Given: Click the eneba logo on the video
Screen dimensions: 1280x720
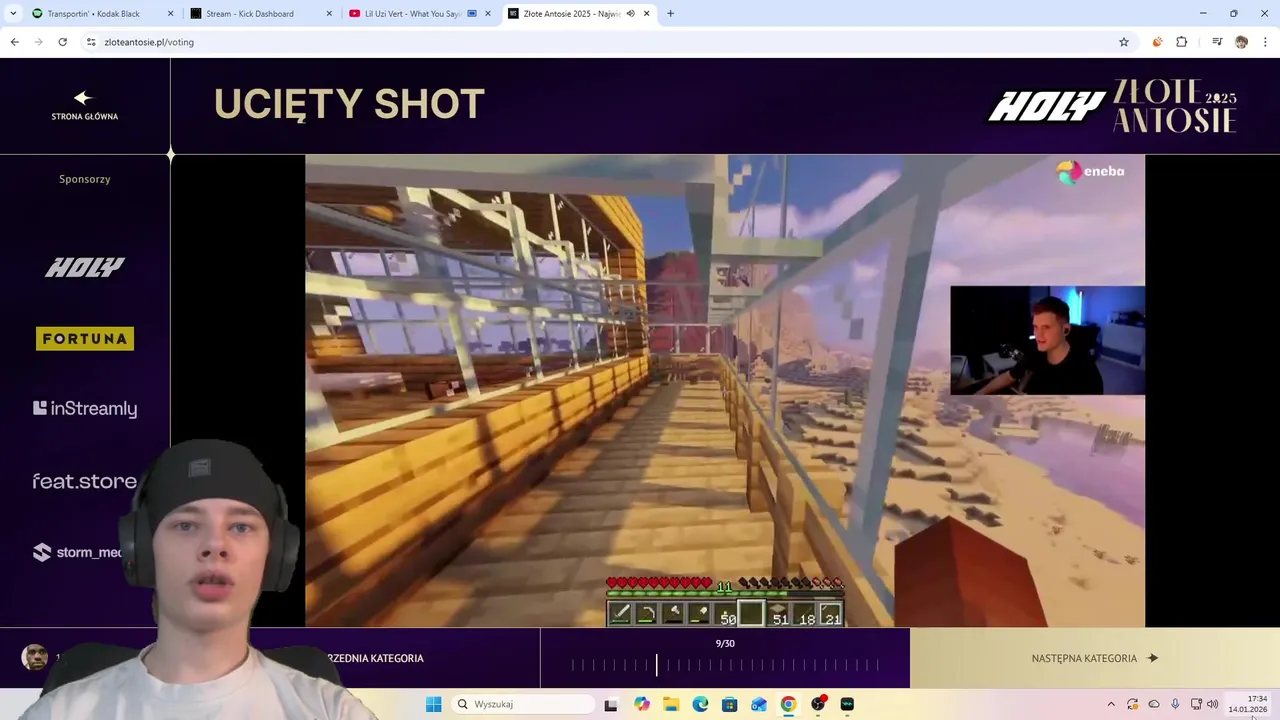Looking at the screenshot, I should point(1090,171).
